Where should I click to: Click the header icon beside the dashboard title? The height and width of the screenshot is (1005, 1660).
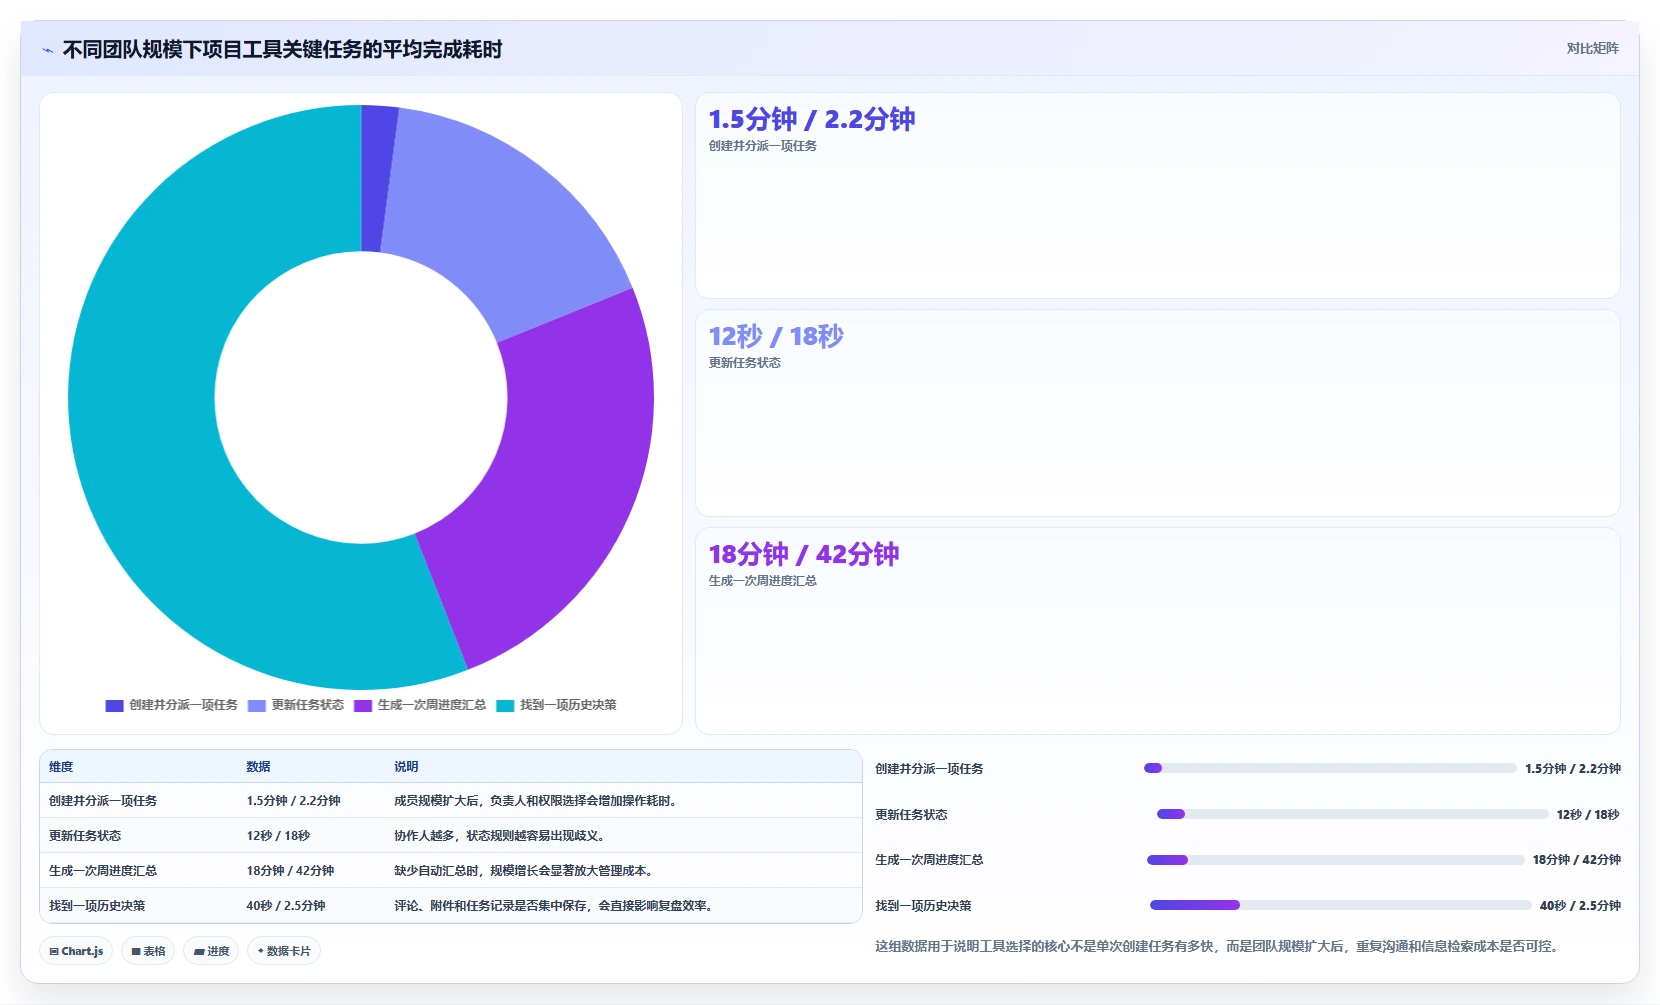(47, 50)
